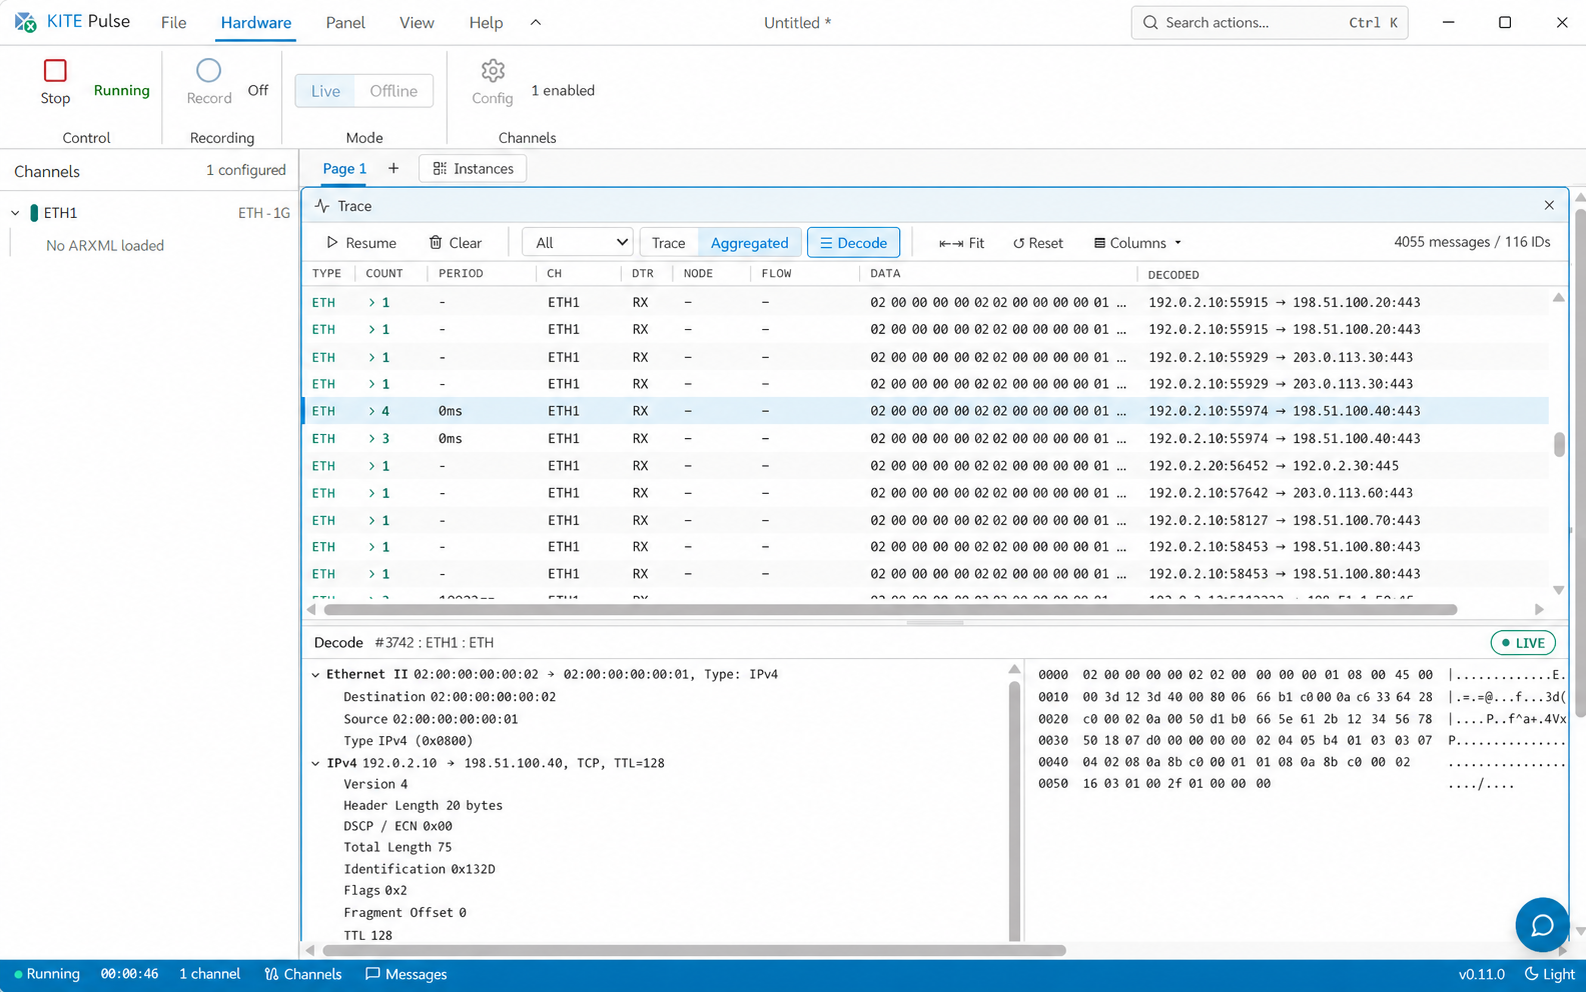Click the trace vertical scrollbar thumb
This screenshot has width=1586, height=992.
click(1559, 444)
